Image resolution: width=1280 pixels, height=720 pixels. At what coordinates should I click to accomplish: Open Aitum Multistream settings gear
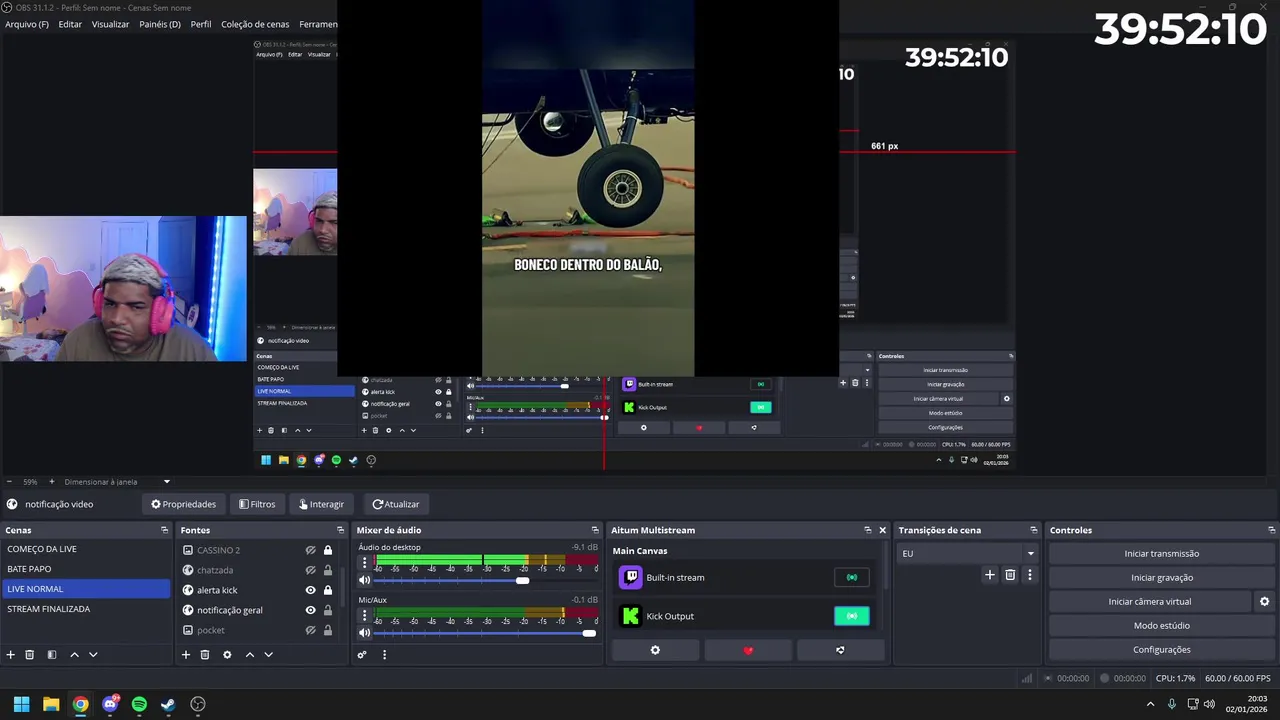[x=655, y=650]
